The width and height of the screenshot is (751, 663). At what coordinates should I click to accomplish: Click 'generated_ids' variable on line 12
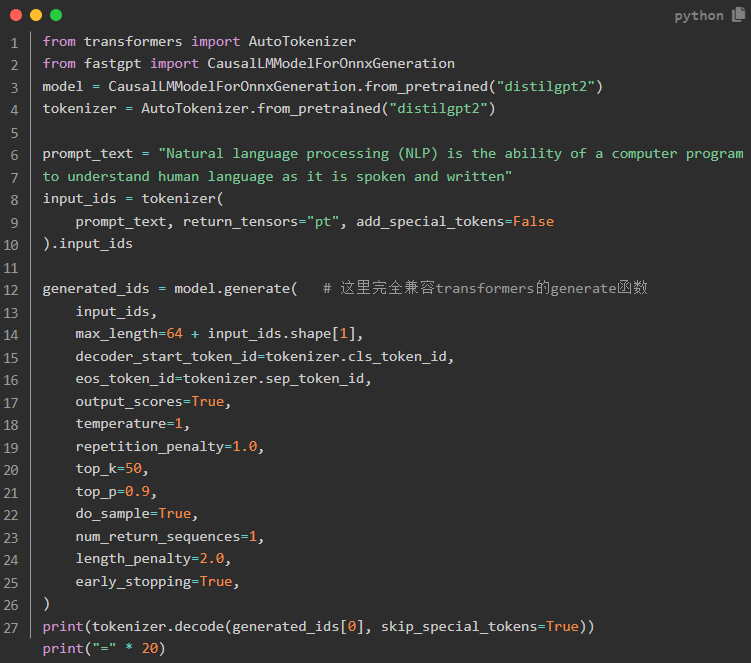pyautogui.click(x=96, y=289)
